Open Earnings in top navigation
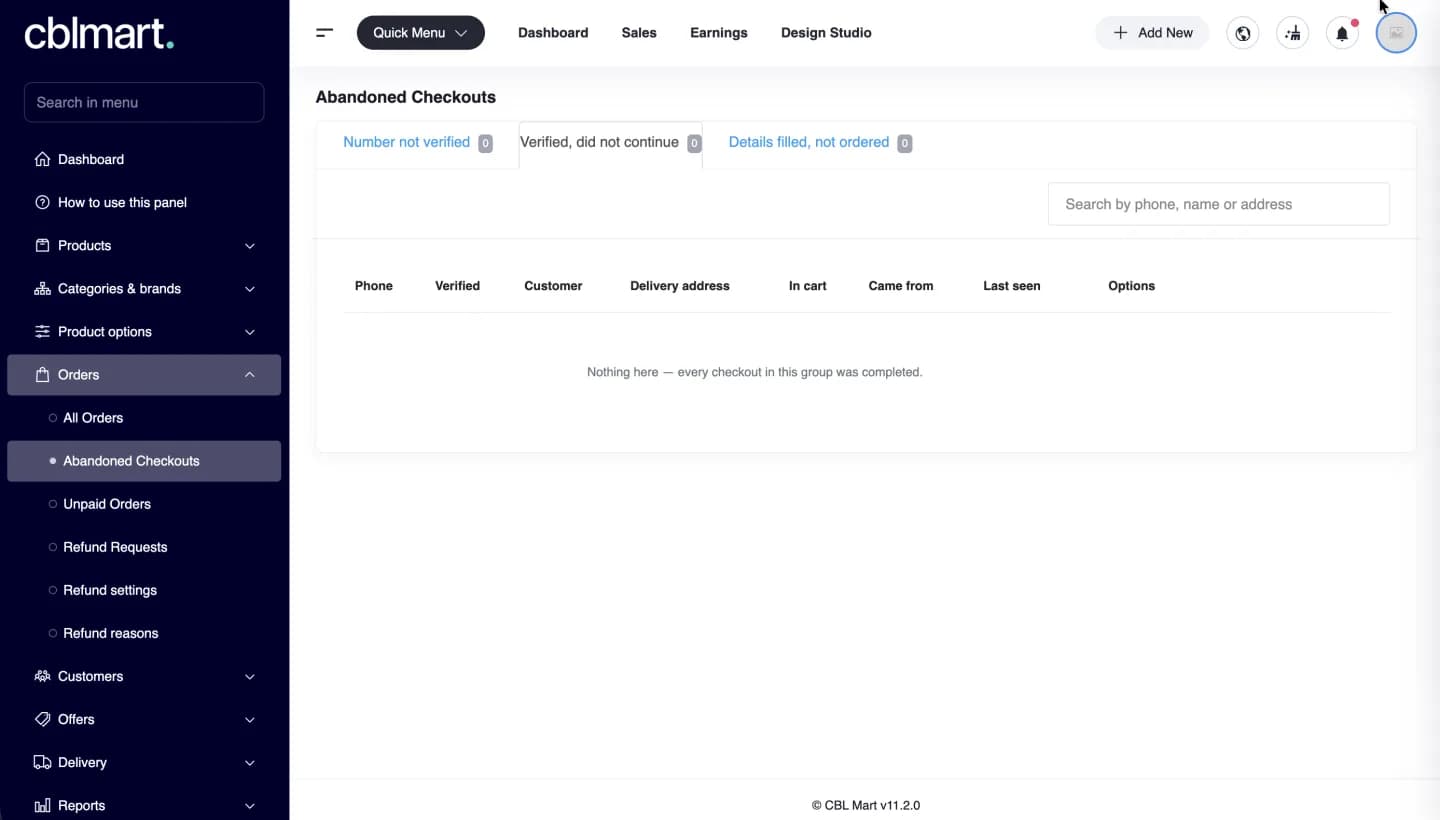1440x820 pixels. click(x=719, y=33)
